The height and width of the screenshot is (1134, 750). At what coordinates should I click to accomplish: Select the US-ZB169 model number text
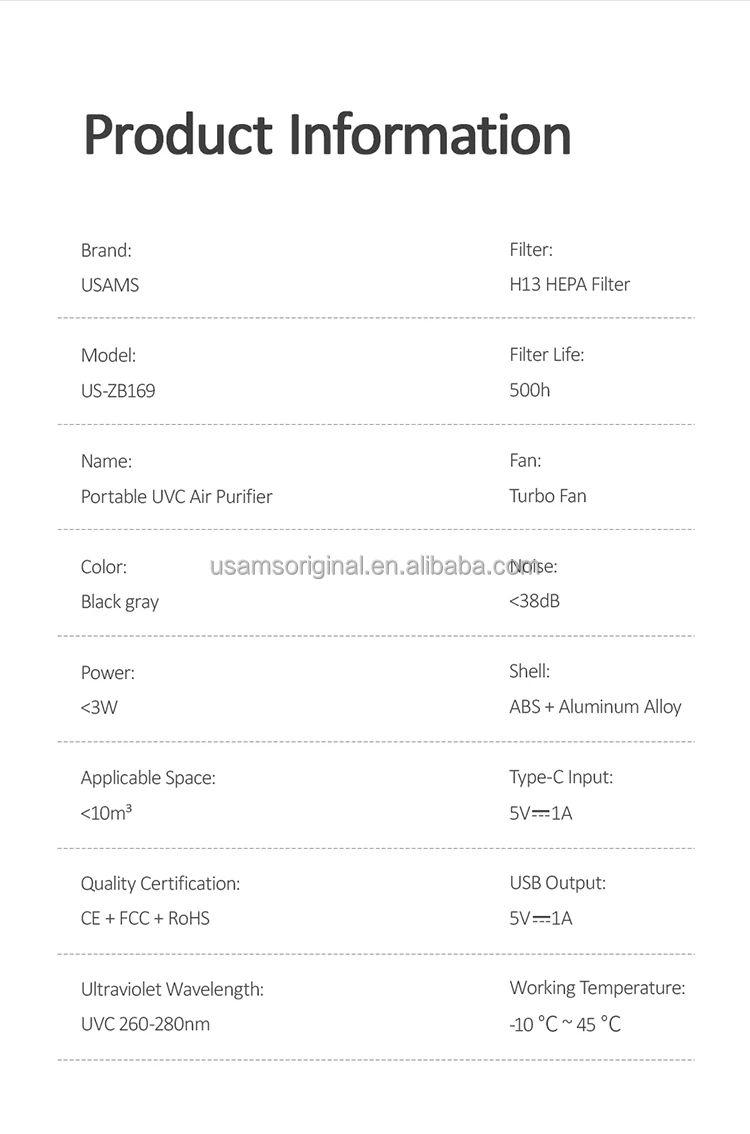118,391
